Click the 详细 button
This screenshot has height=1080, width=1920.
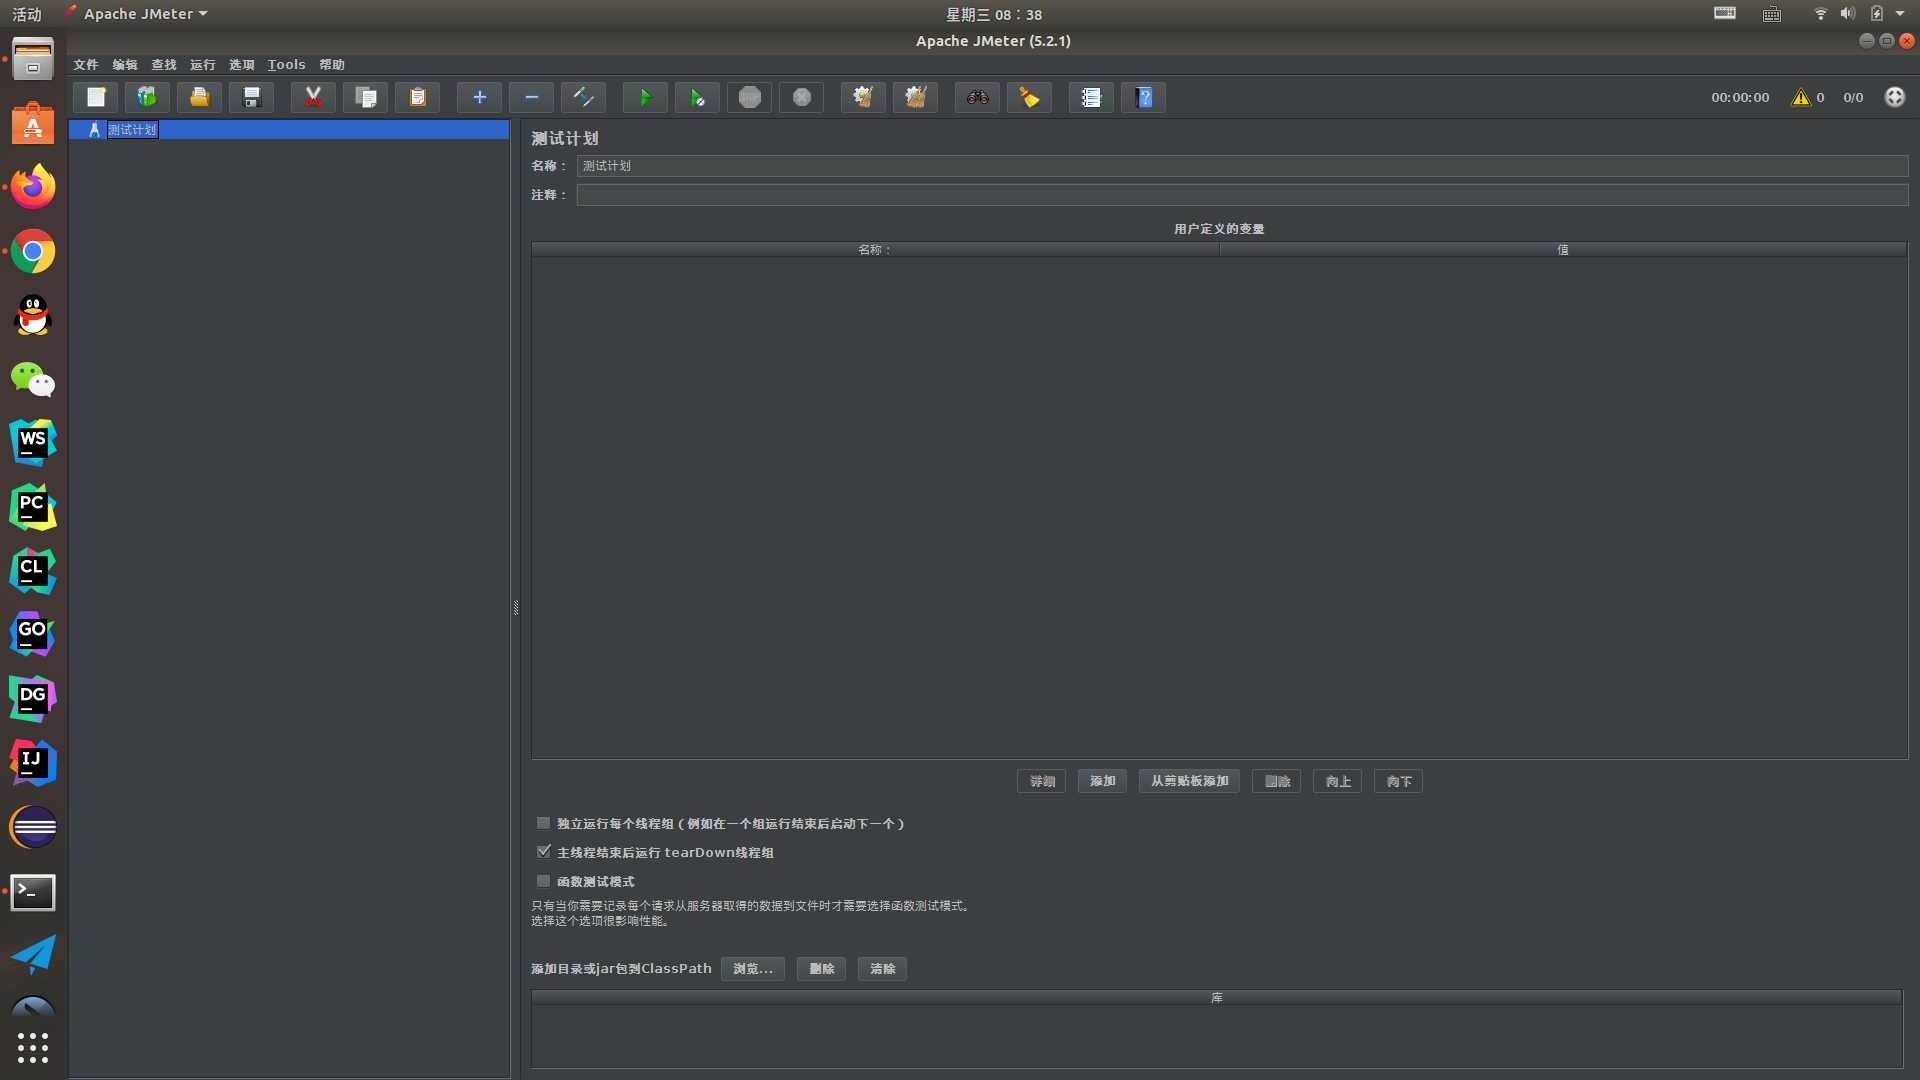[x=1041, y=781]
